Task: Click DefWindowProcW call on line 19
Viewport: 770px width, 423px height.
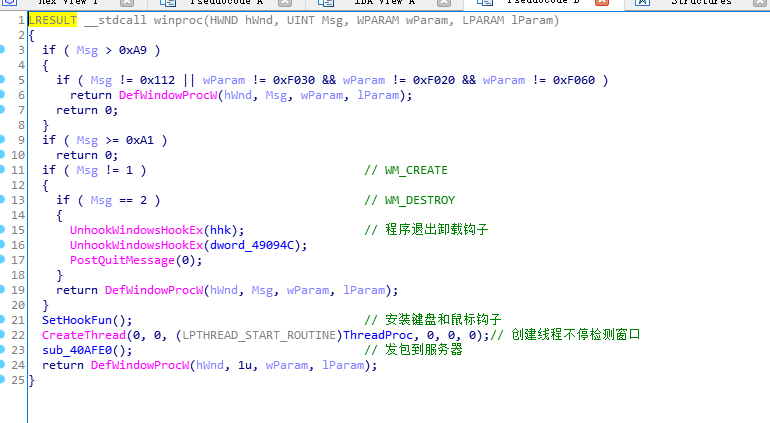Action: point(154,290)
